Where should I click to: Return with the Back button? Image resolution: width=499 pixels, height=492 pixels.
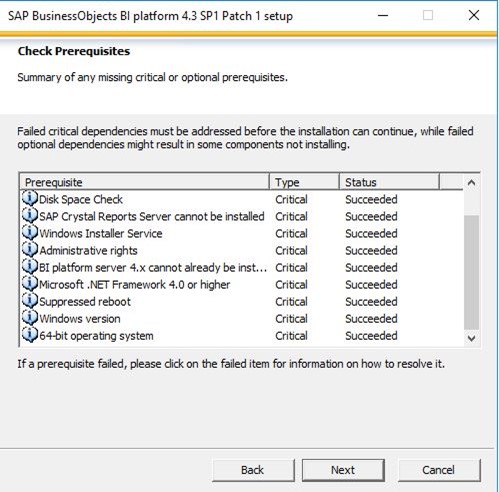(253, 470)
